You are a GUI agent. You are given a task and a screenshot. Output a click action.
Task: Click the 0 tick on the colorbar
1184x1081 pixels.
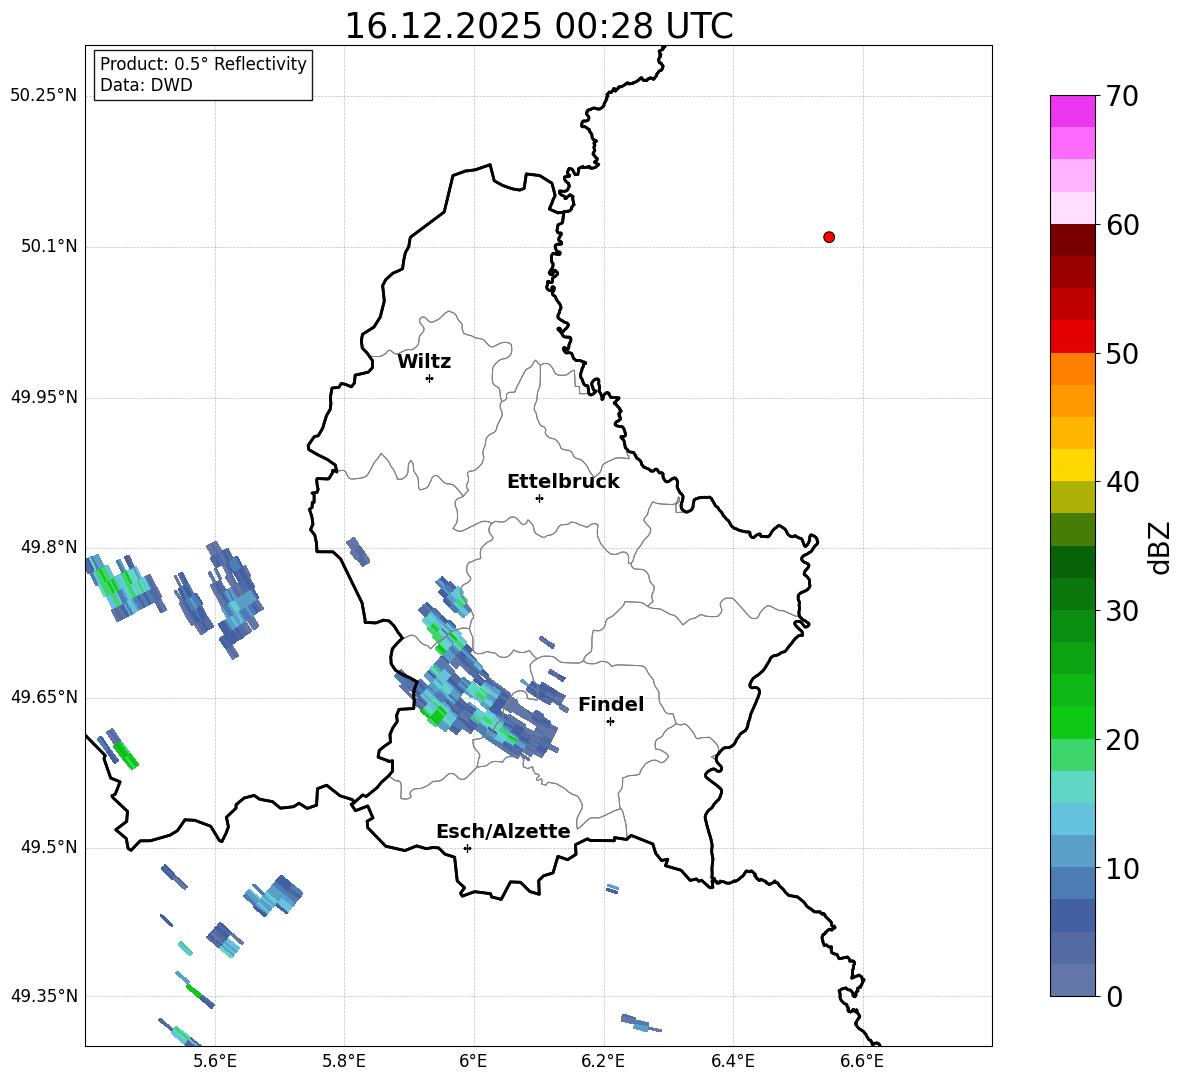1114,997
